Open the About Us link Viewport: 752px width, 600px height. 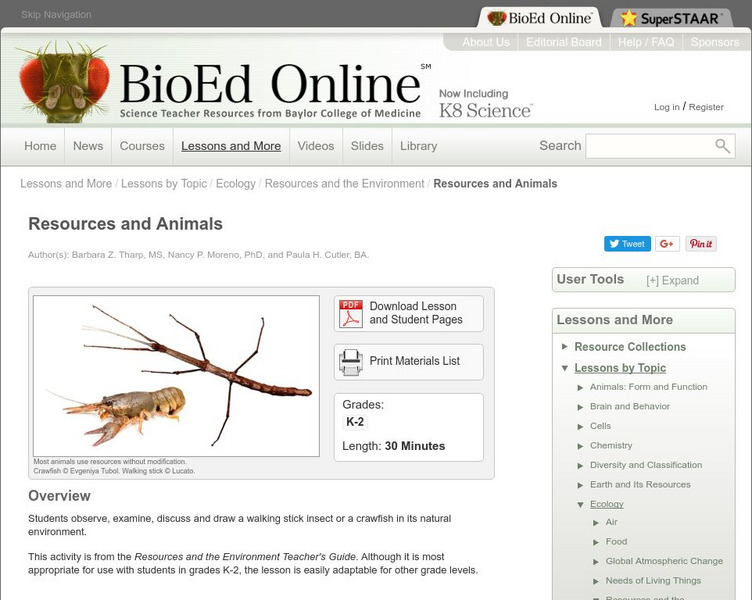click(486, 42)
